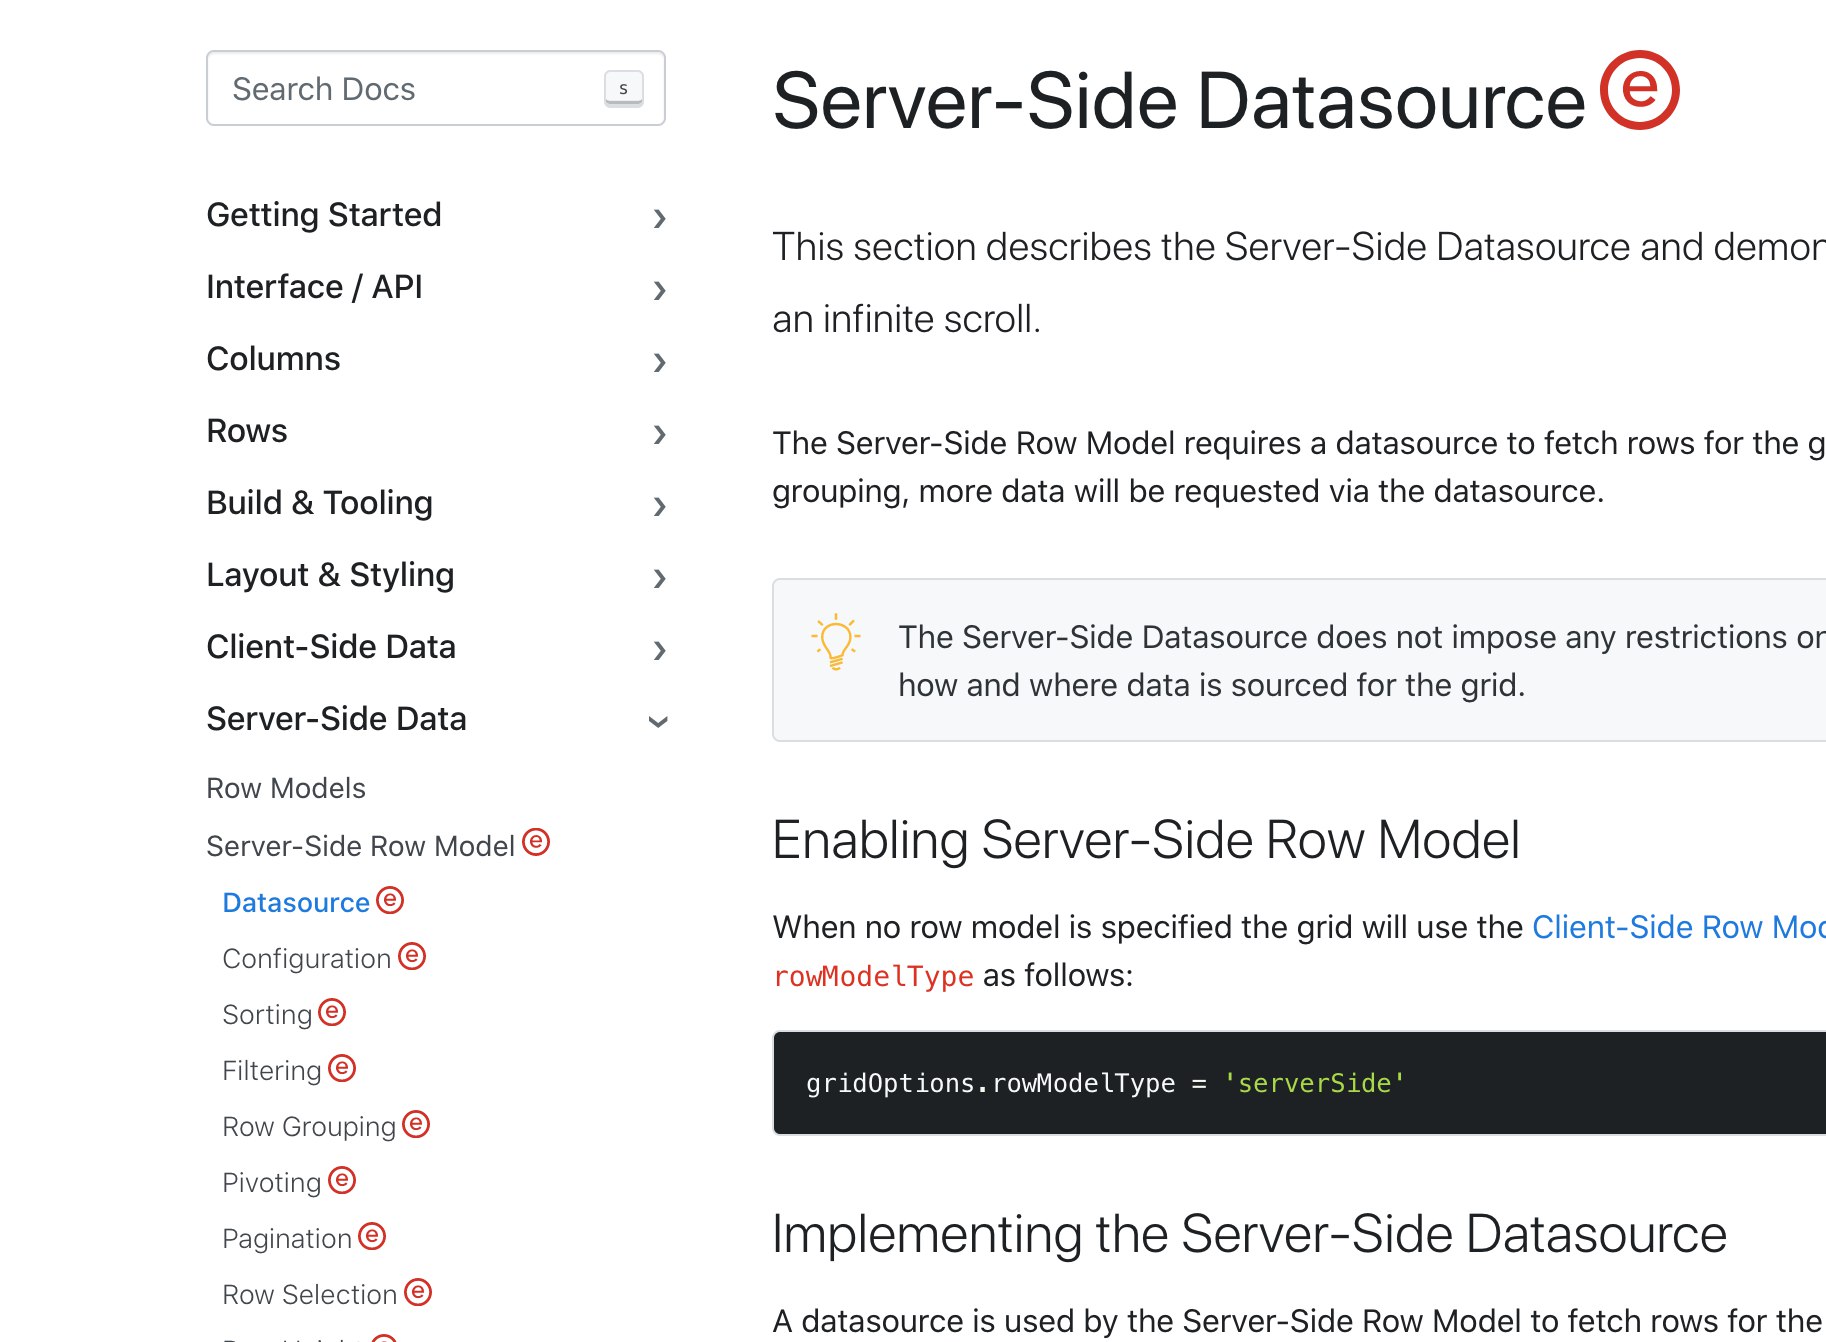This screenshot has width=1826, height=1342.
Task: Select the Server-Side Data menu item
Action: click(336, 719)
